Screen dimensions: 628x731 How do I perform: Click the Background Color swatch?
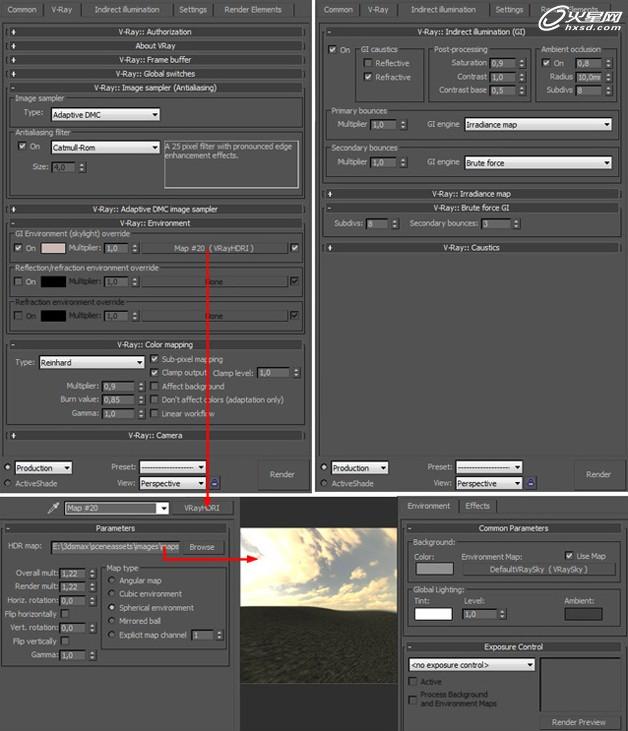(435, 568)
